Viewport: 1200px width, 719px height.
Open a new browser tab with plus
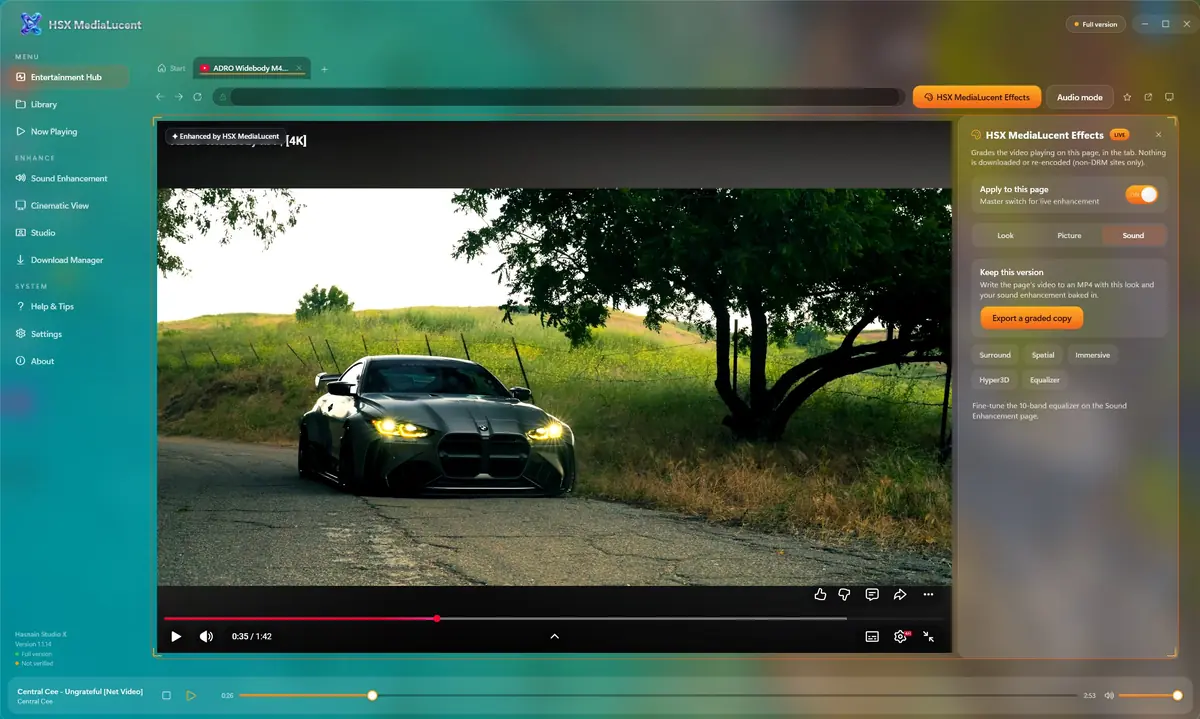click(x=324, y=69)
